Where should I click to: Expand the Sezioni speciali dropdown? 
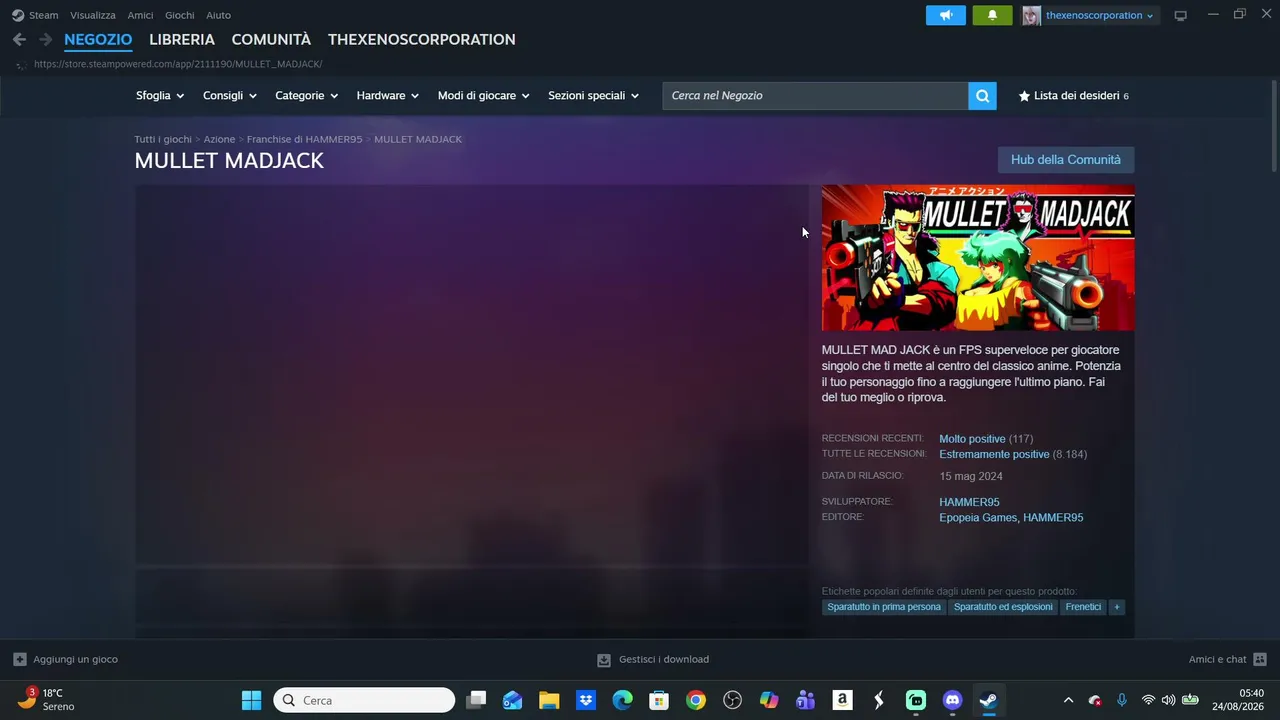point(594,96)
